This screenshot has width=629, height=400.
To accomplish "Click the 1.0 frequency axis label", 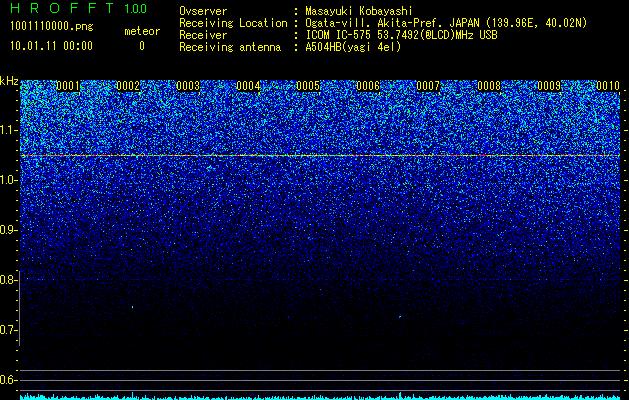I will coord(7,180).
